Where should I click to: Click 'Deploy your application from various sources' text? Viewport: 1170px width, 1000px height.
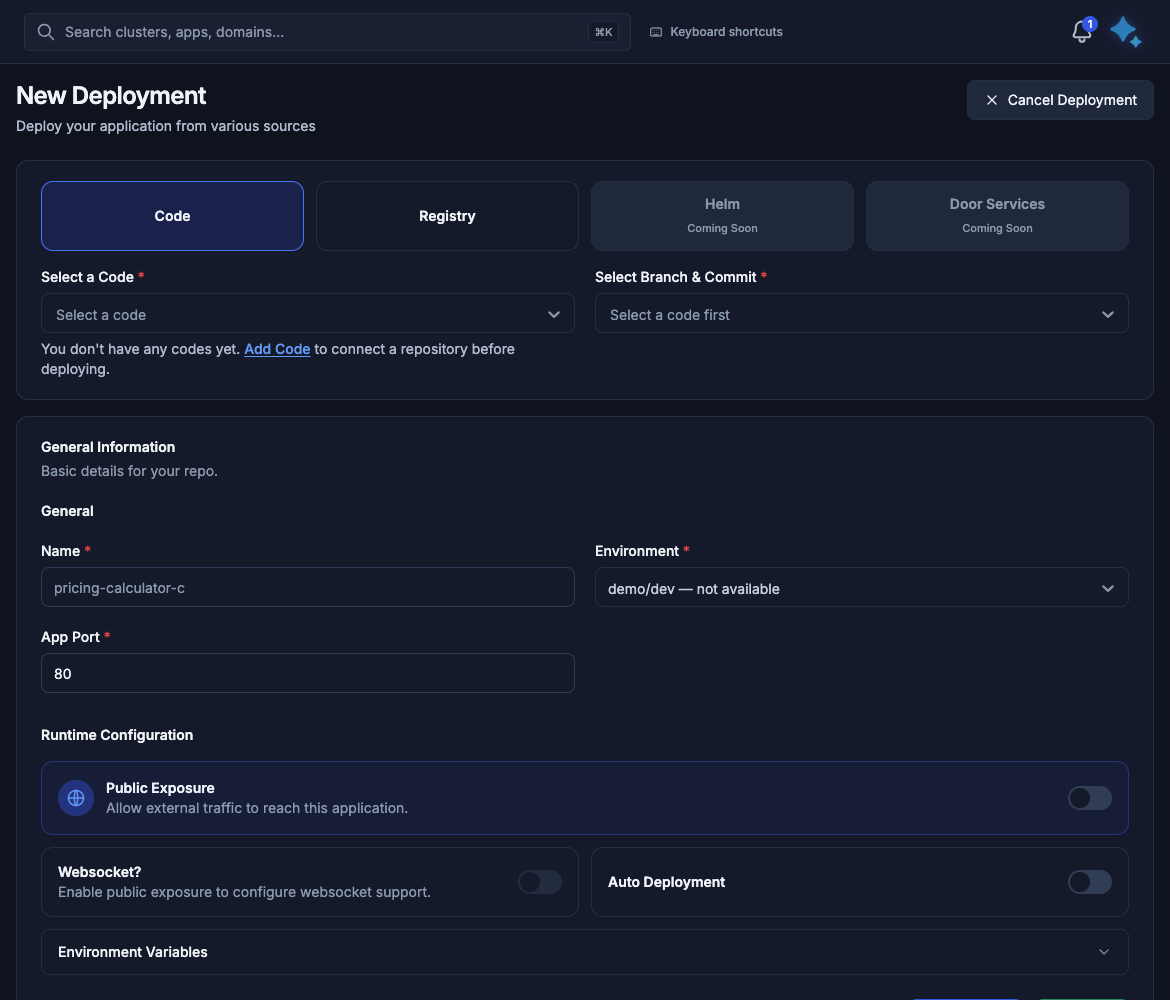(166, 126)
